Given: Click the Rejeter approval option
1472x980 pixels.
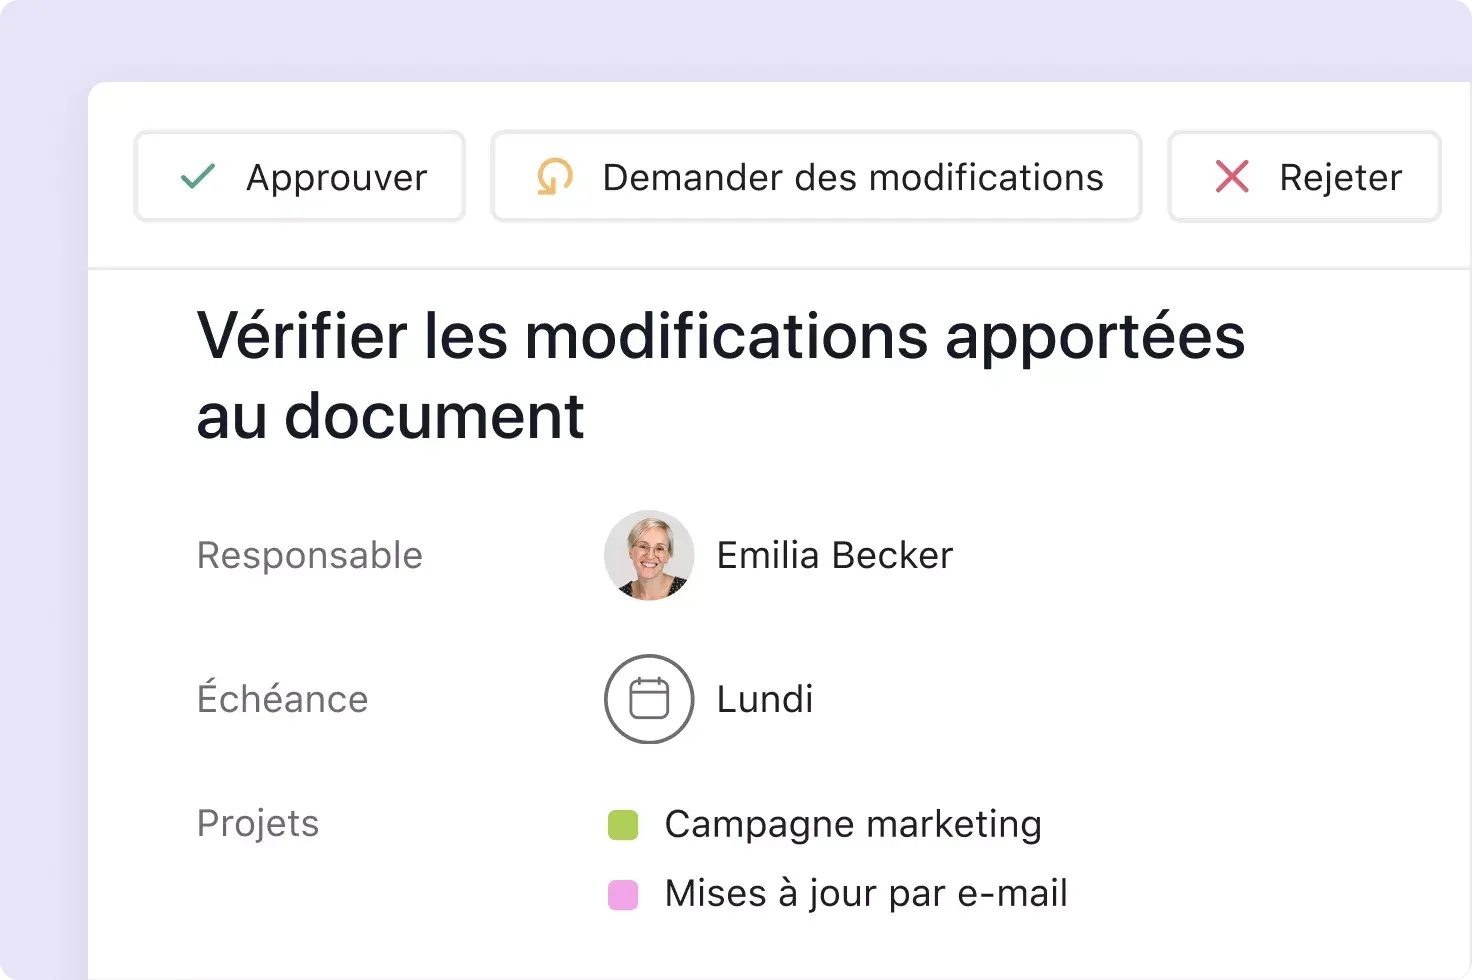Looking at the screenshot, I should (1303, 176).
